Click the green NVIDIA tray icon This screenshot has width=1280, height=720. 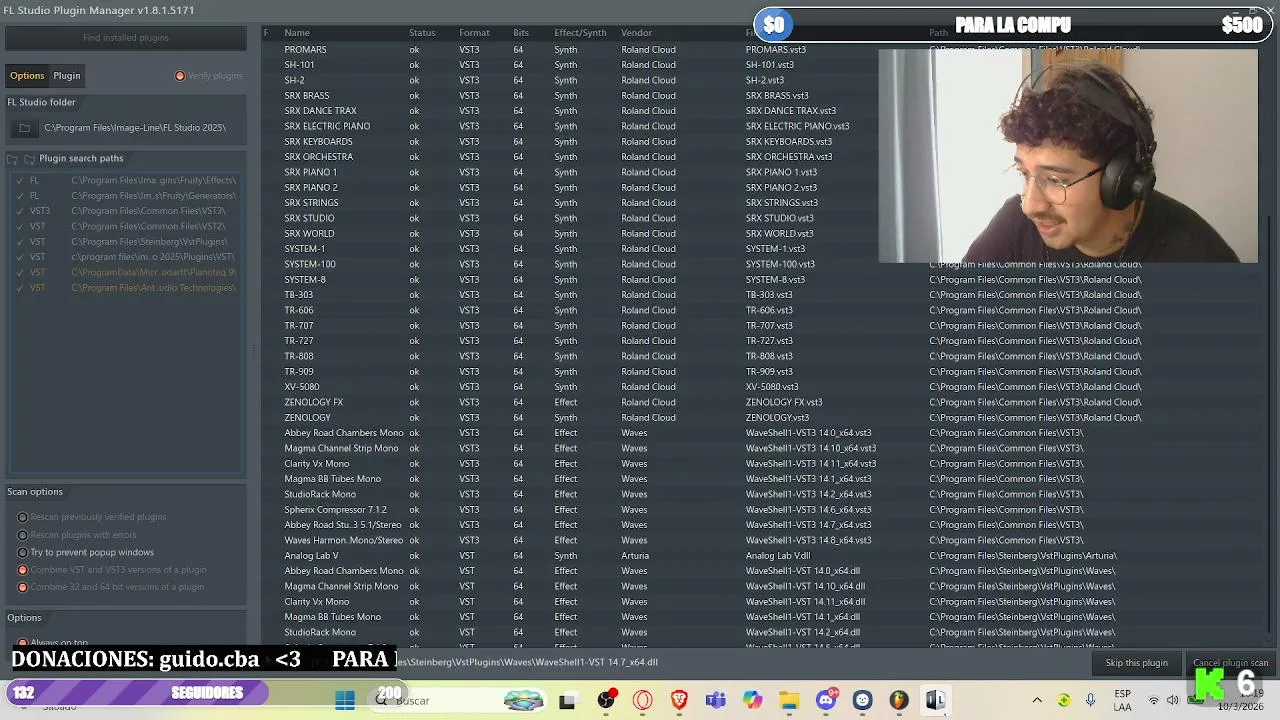[x=1064, y=700]
